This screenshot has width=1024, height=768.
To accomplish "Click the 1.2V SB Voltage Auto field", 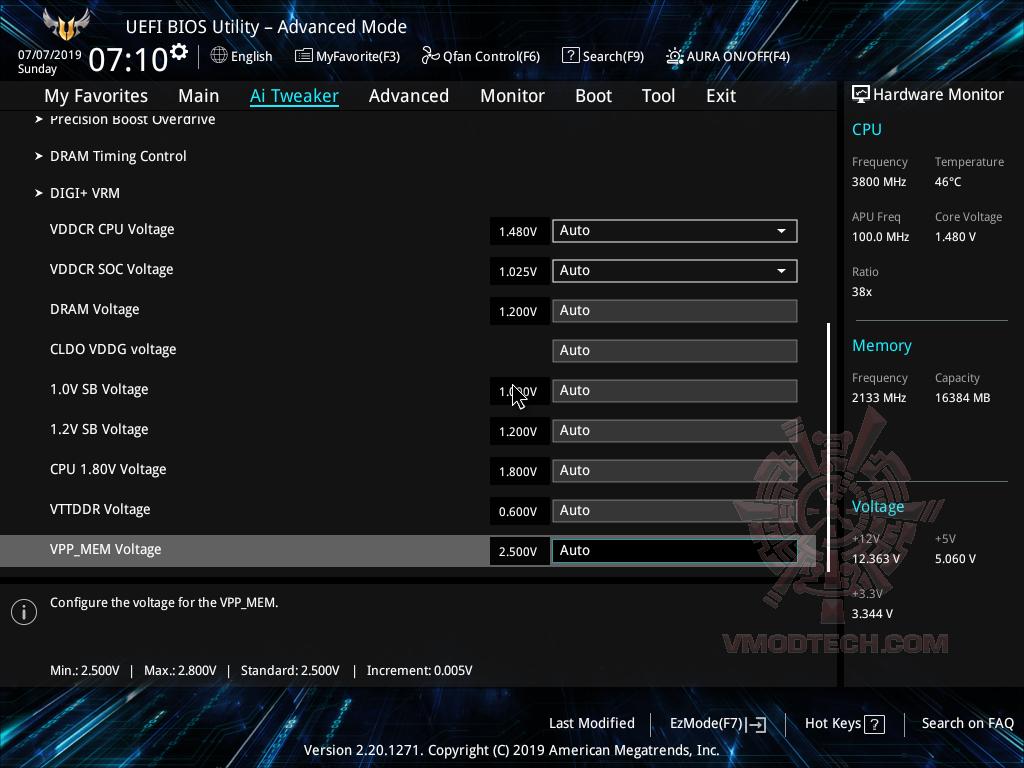I will tap(675, 430).
